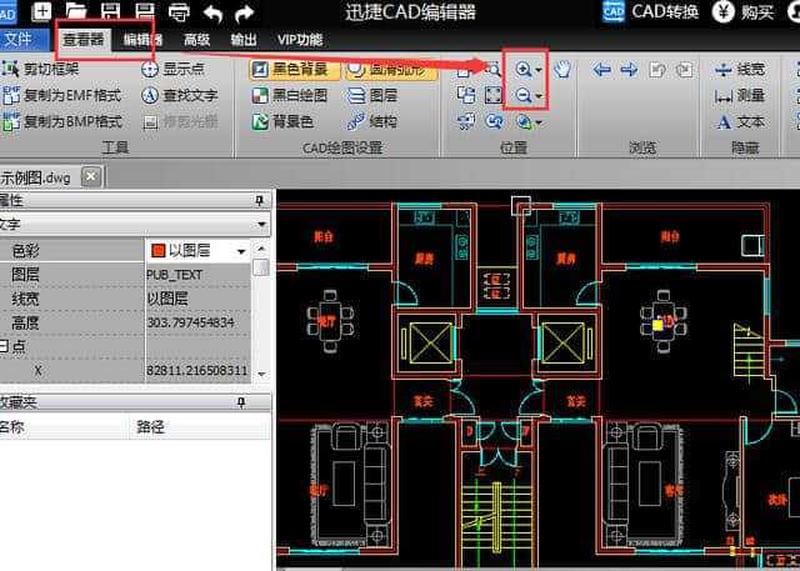Click the first page icon in 浏览 group
This screenshot has height=571, width=800.
coord(657,69)
